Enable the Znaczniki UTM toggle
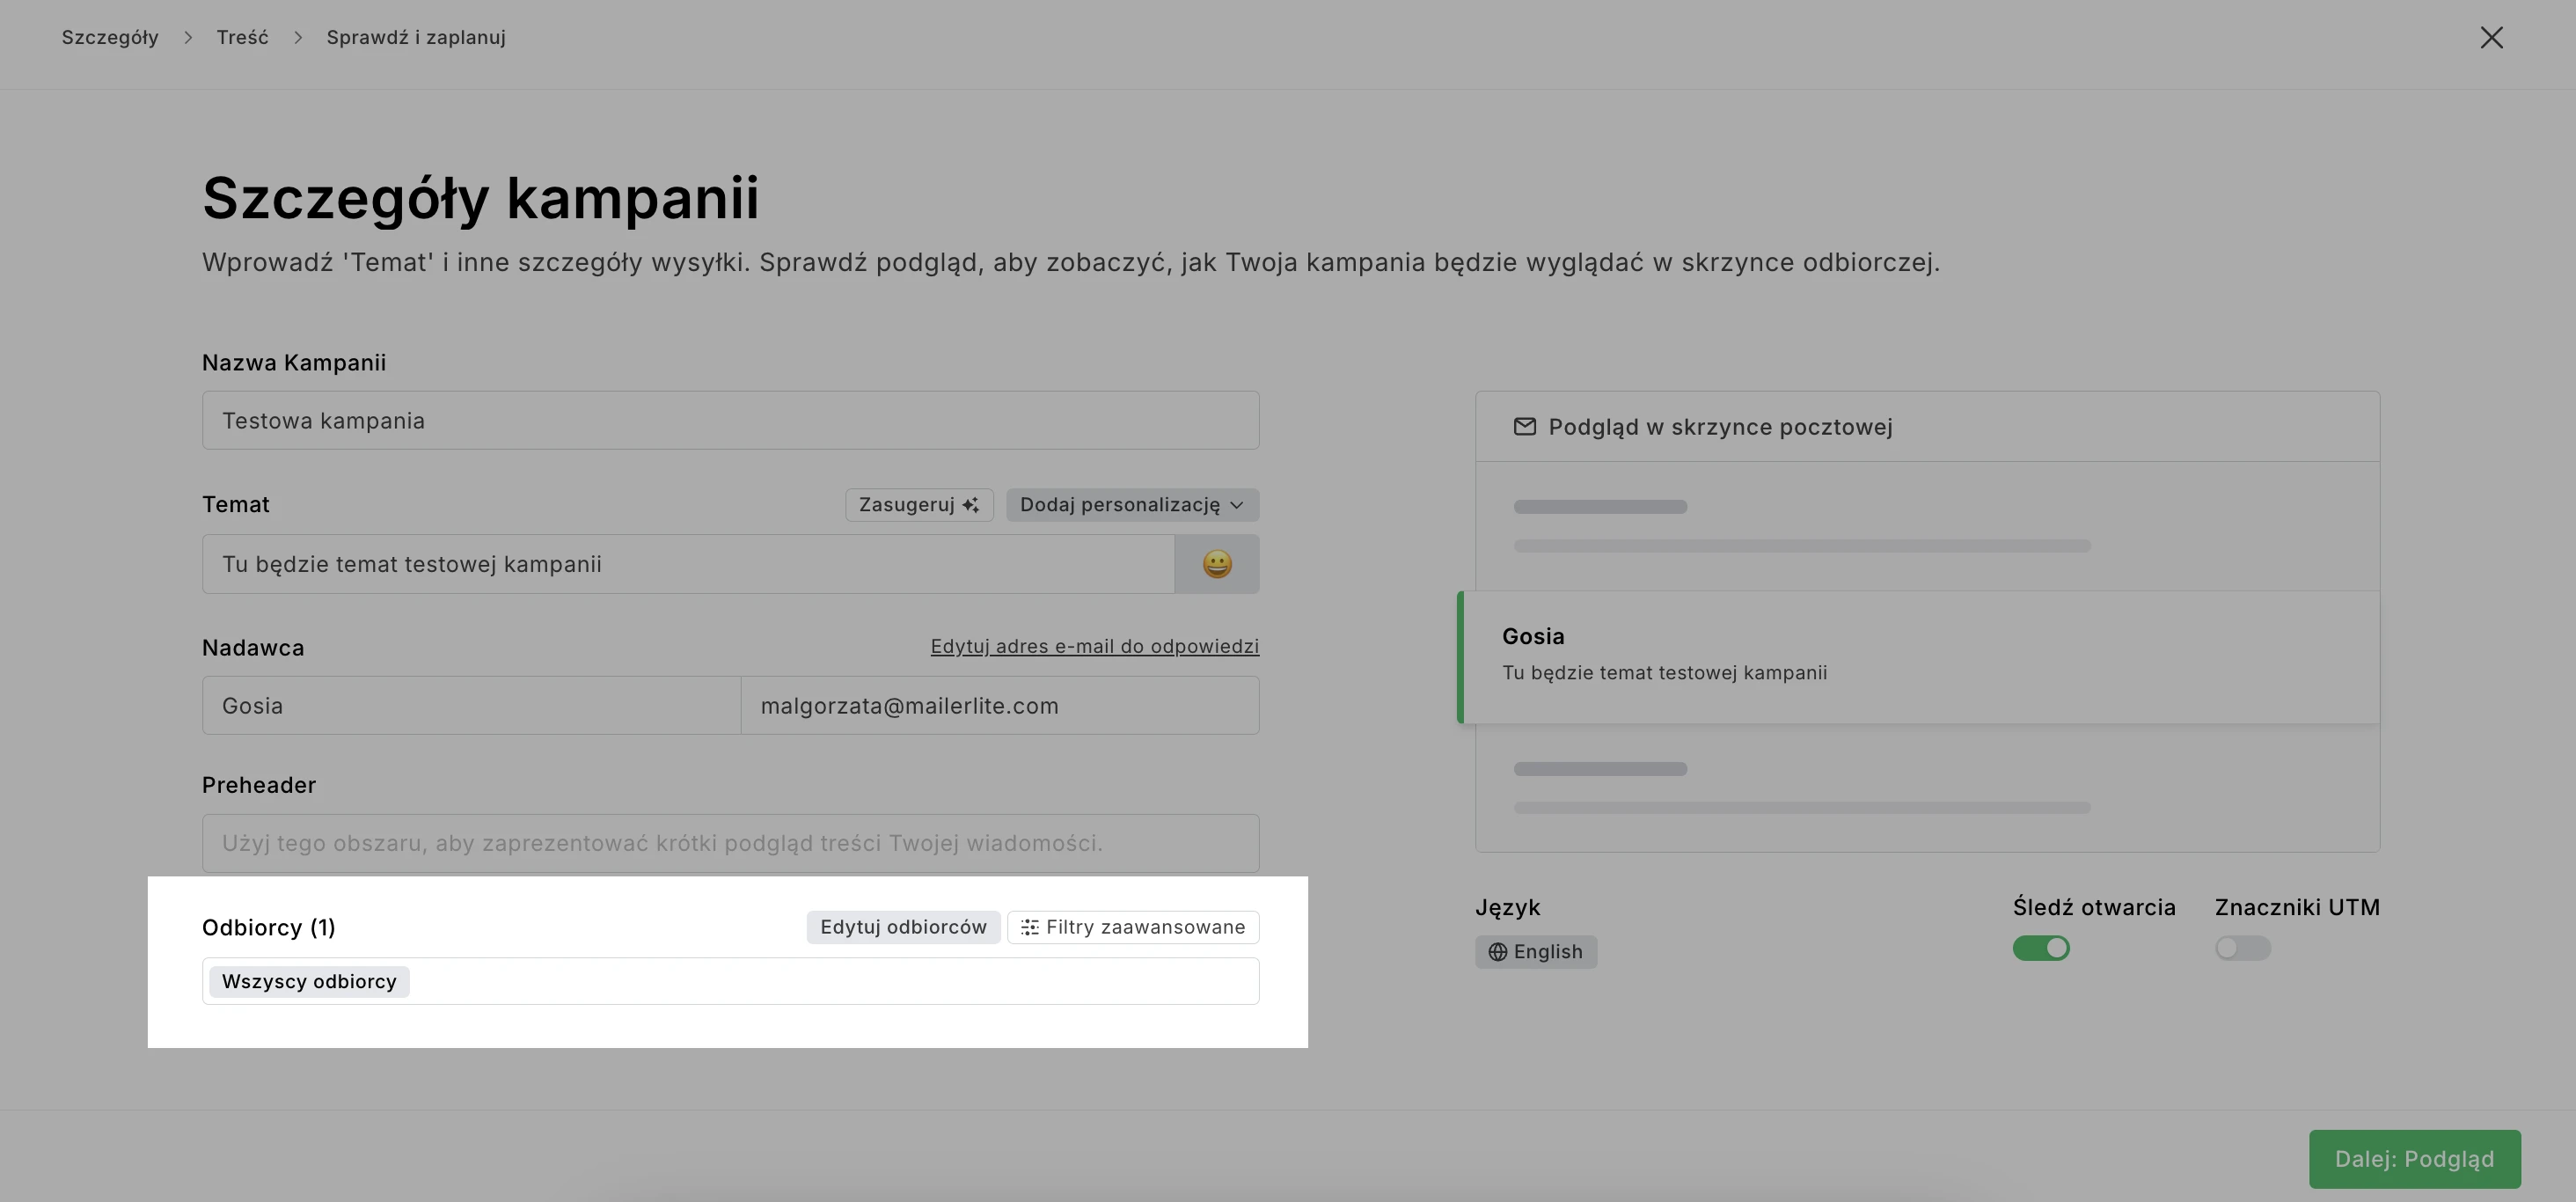 [2242, 948]
